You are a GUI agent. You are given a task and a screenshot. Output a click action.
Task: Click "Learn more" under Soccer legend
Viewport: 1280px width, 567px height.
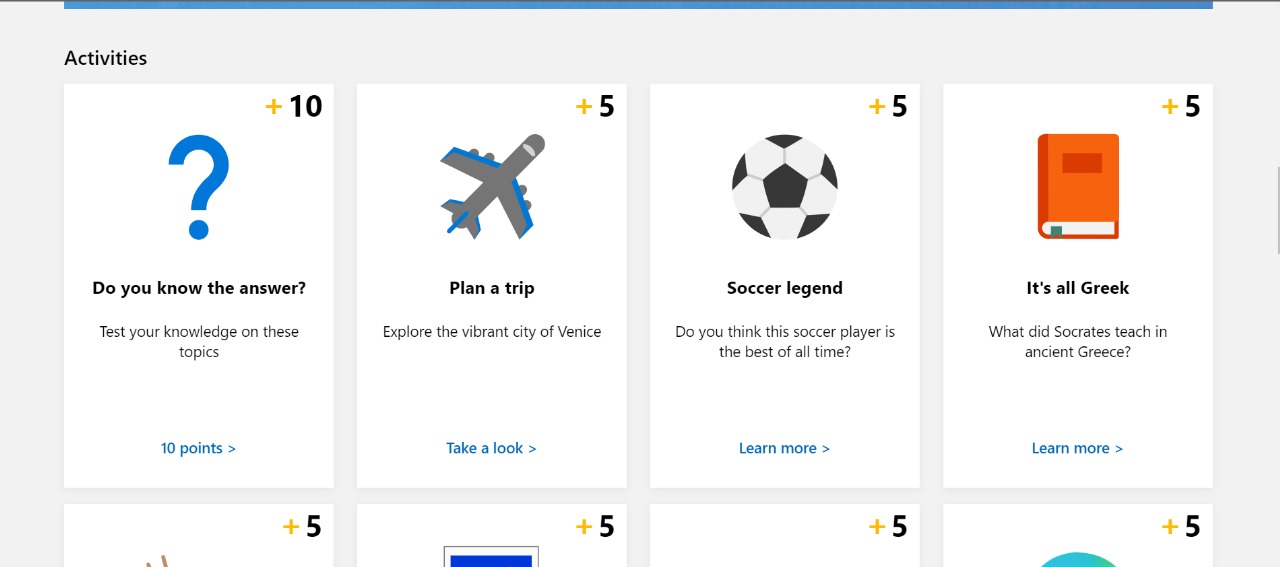coord(784,448)
